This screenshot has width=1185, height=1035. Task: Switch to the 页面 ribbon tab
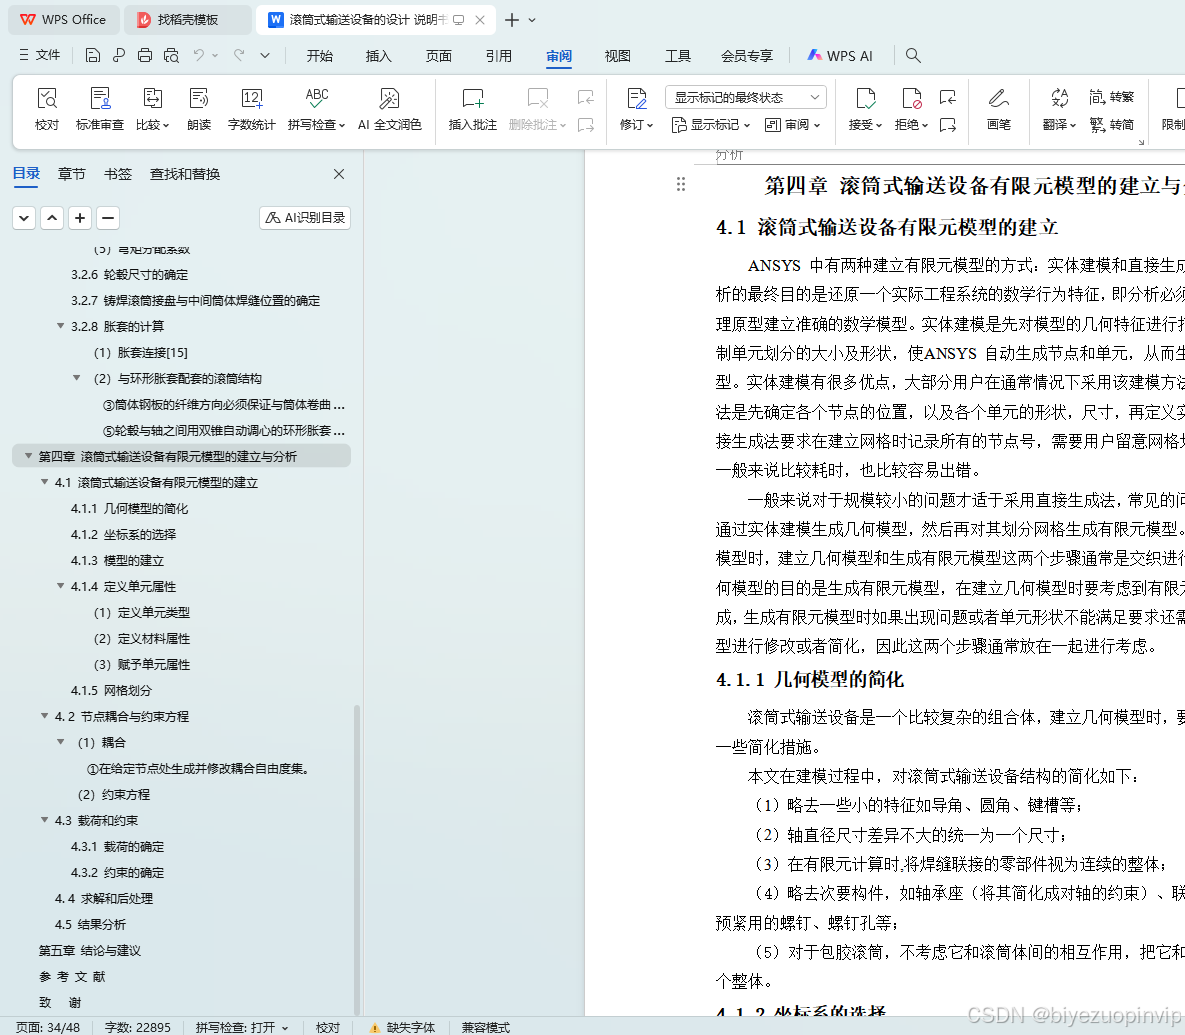coord(438,56)
